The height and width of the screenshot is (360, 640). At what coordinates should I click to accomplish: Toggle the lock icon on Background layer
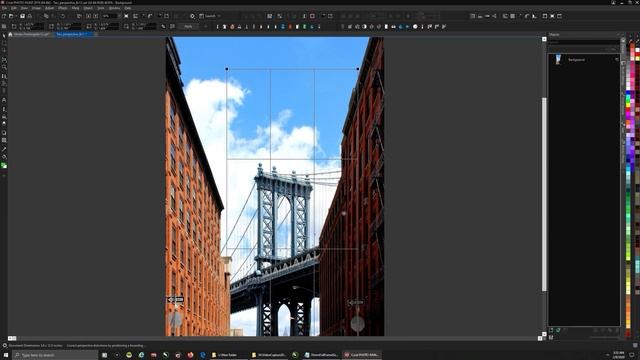pyautogui.click(x=616, y=60)
